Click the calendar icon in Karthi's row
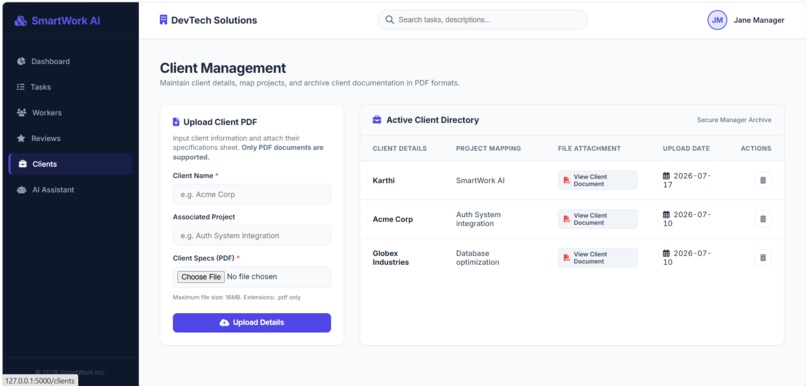Screen dimensions: 806x386 coord(666,176)
